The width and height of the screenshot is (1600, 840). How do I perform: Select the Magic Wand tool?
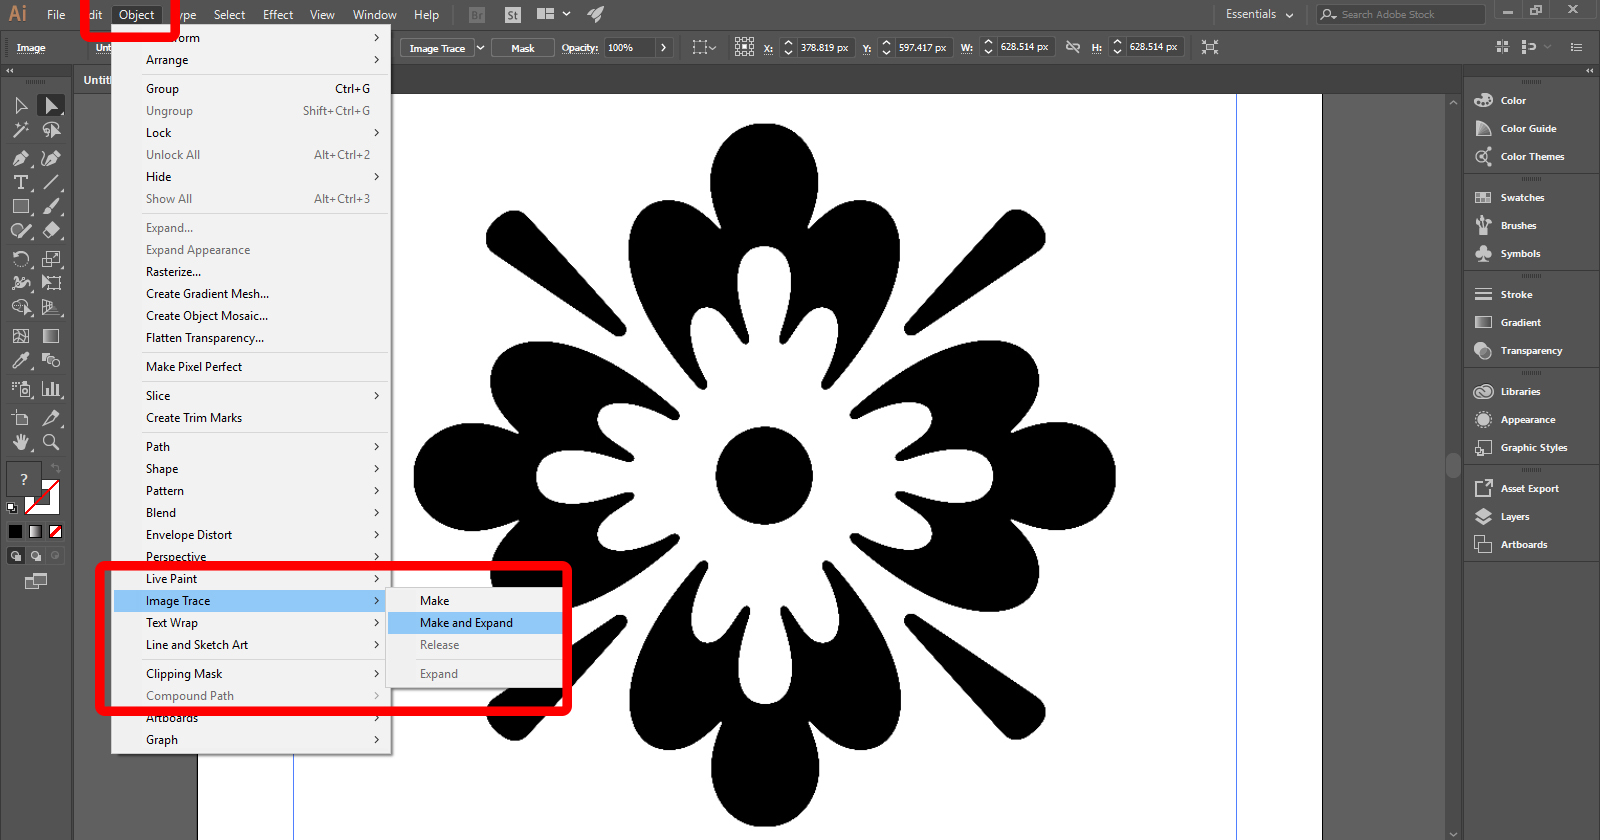coord(21,130)
